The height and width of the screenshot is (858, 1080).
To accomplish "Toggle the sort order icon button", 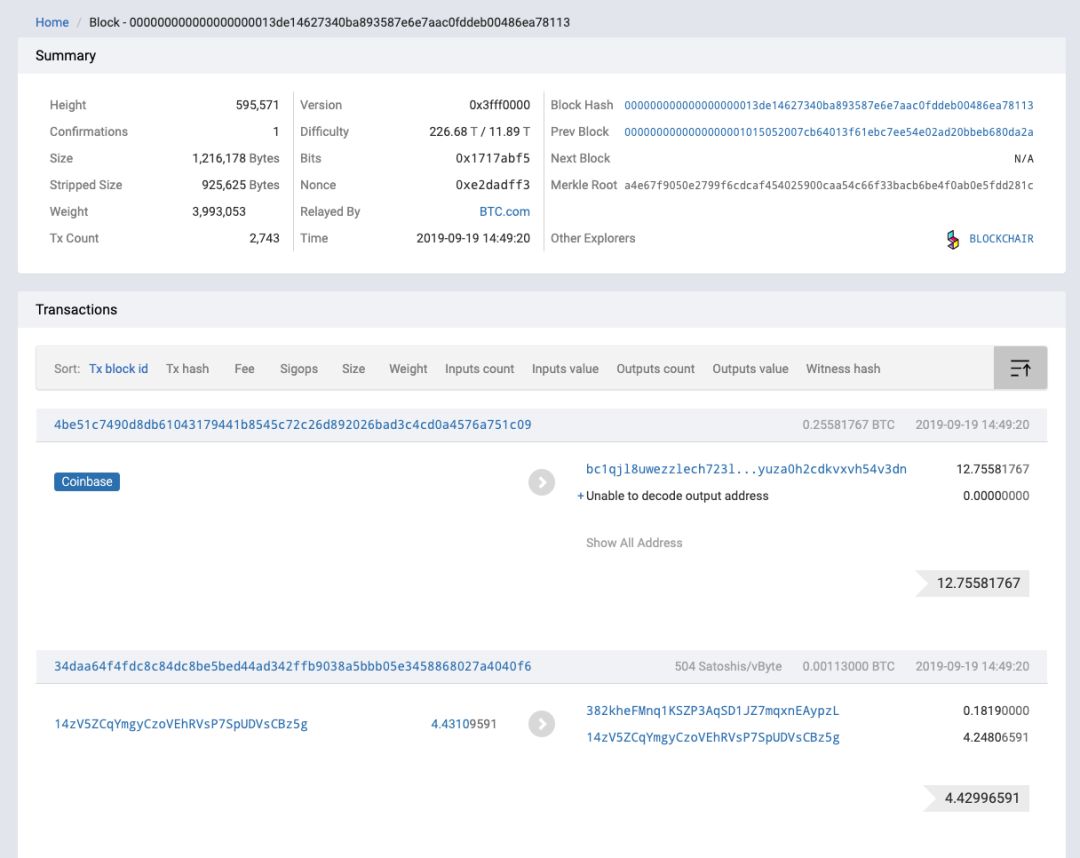I will click(x=1020, y=368).
